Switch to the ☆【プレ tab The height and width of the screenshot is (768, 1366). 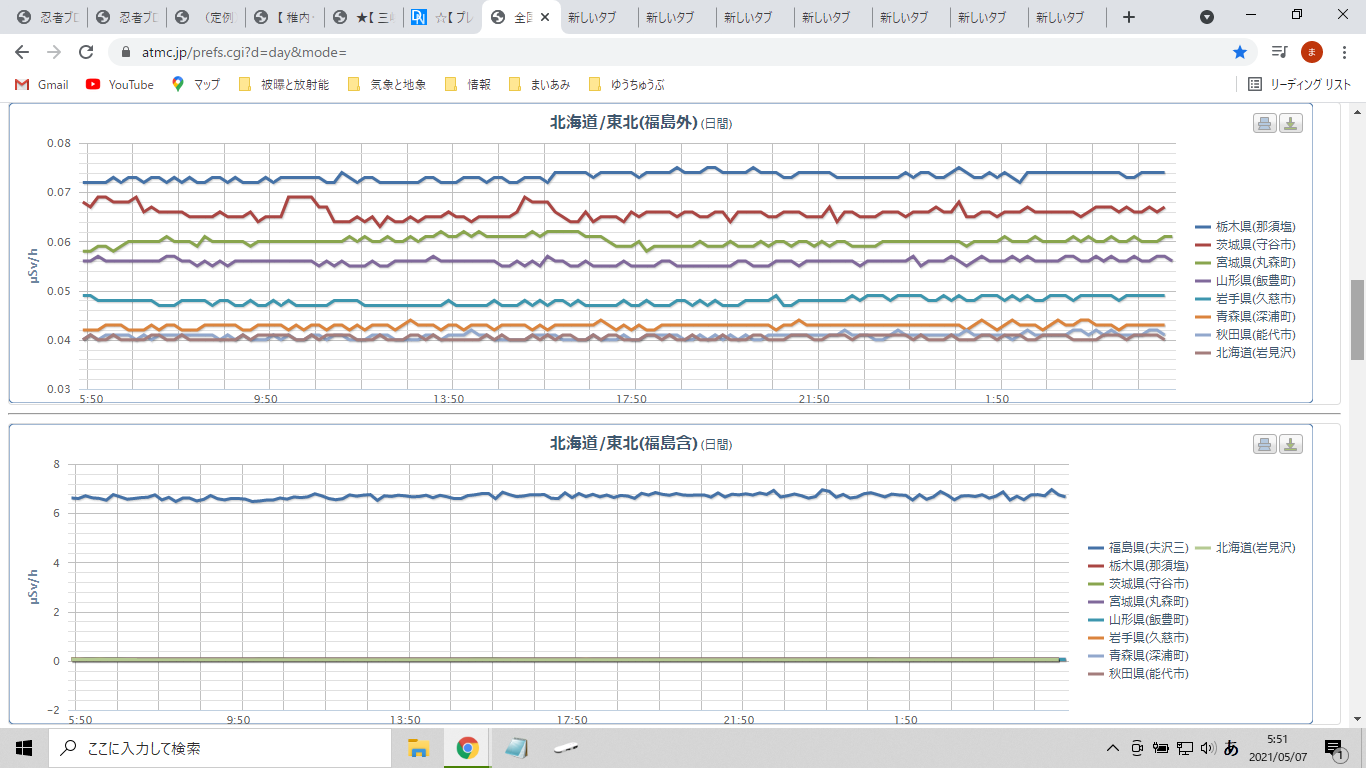coord(441,17)
